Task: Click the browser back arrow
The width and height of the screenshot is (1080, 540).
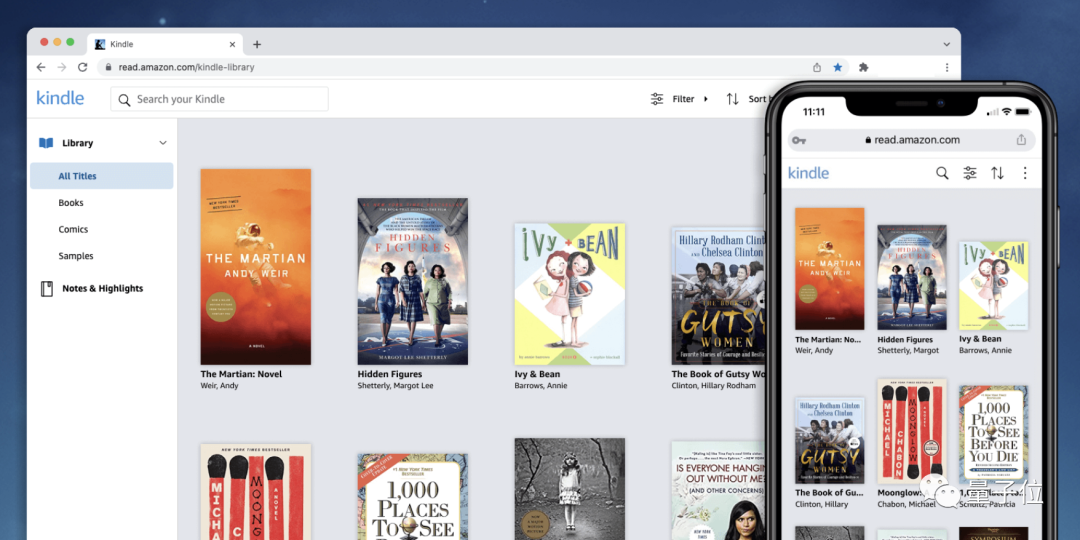Action: (41, 67)
